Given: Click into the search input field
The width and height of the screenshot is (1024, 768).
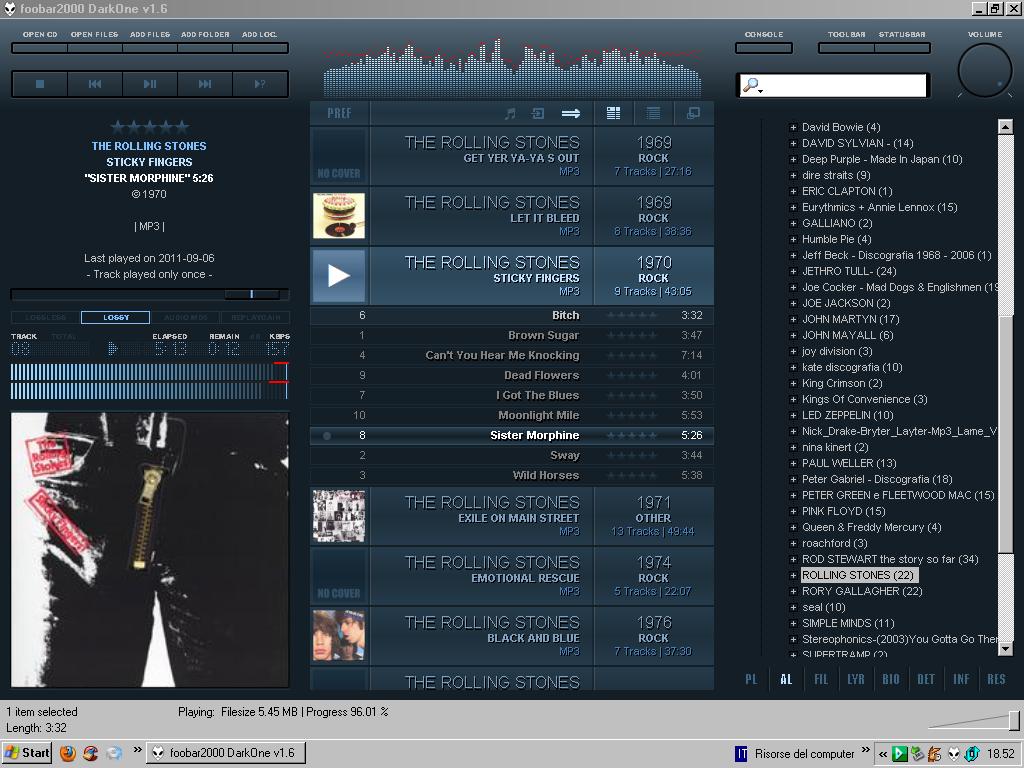Looking at the screenshot, I should coord(845,86).
